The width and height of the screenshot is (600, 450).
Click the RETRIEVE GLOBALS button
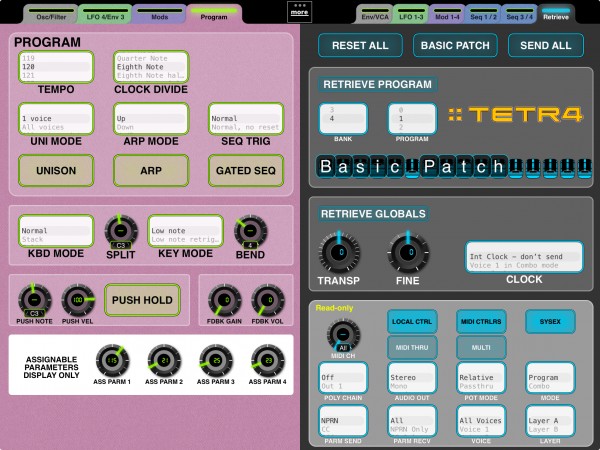pos(373,214)
